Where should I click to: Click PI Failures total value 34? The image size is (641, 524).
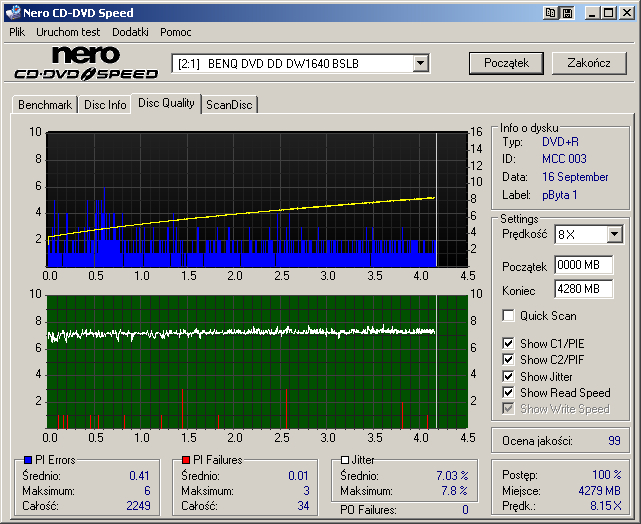303,506
